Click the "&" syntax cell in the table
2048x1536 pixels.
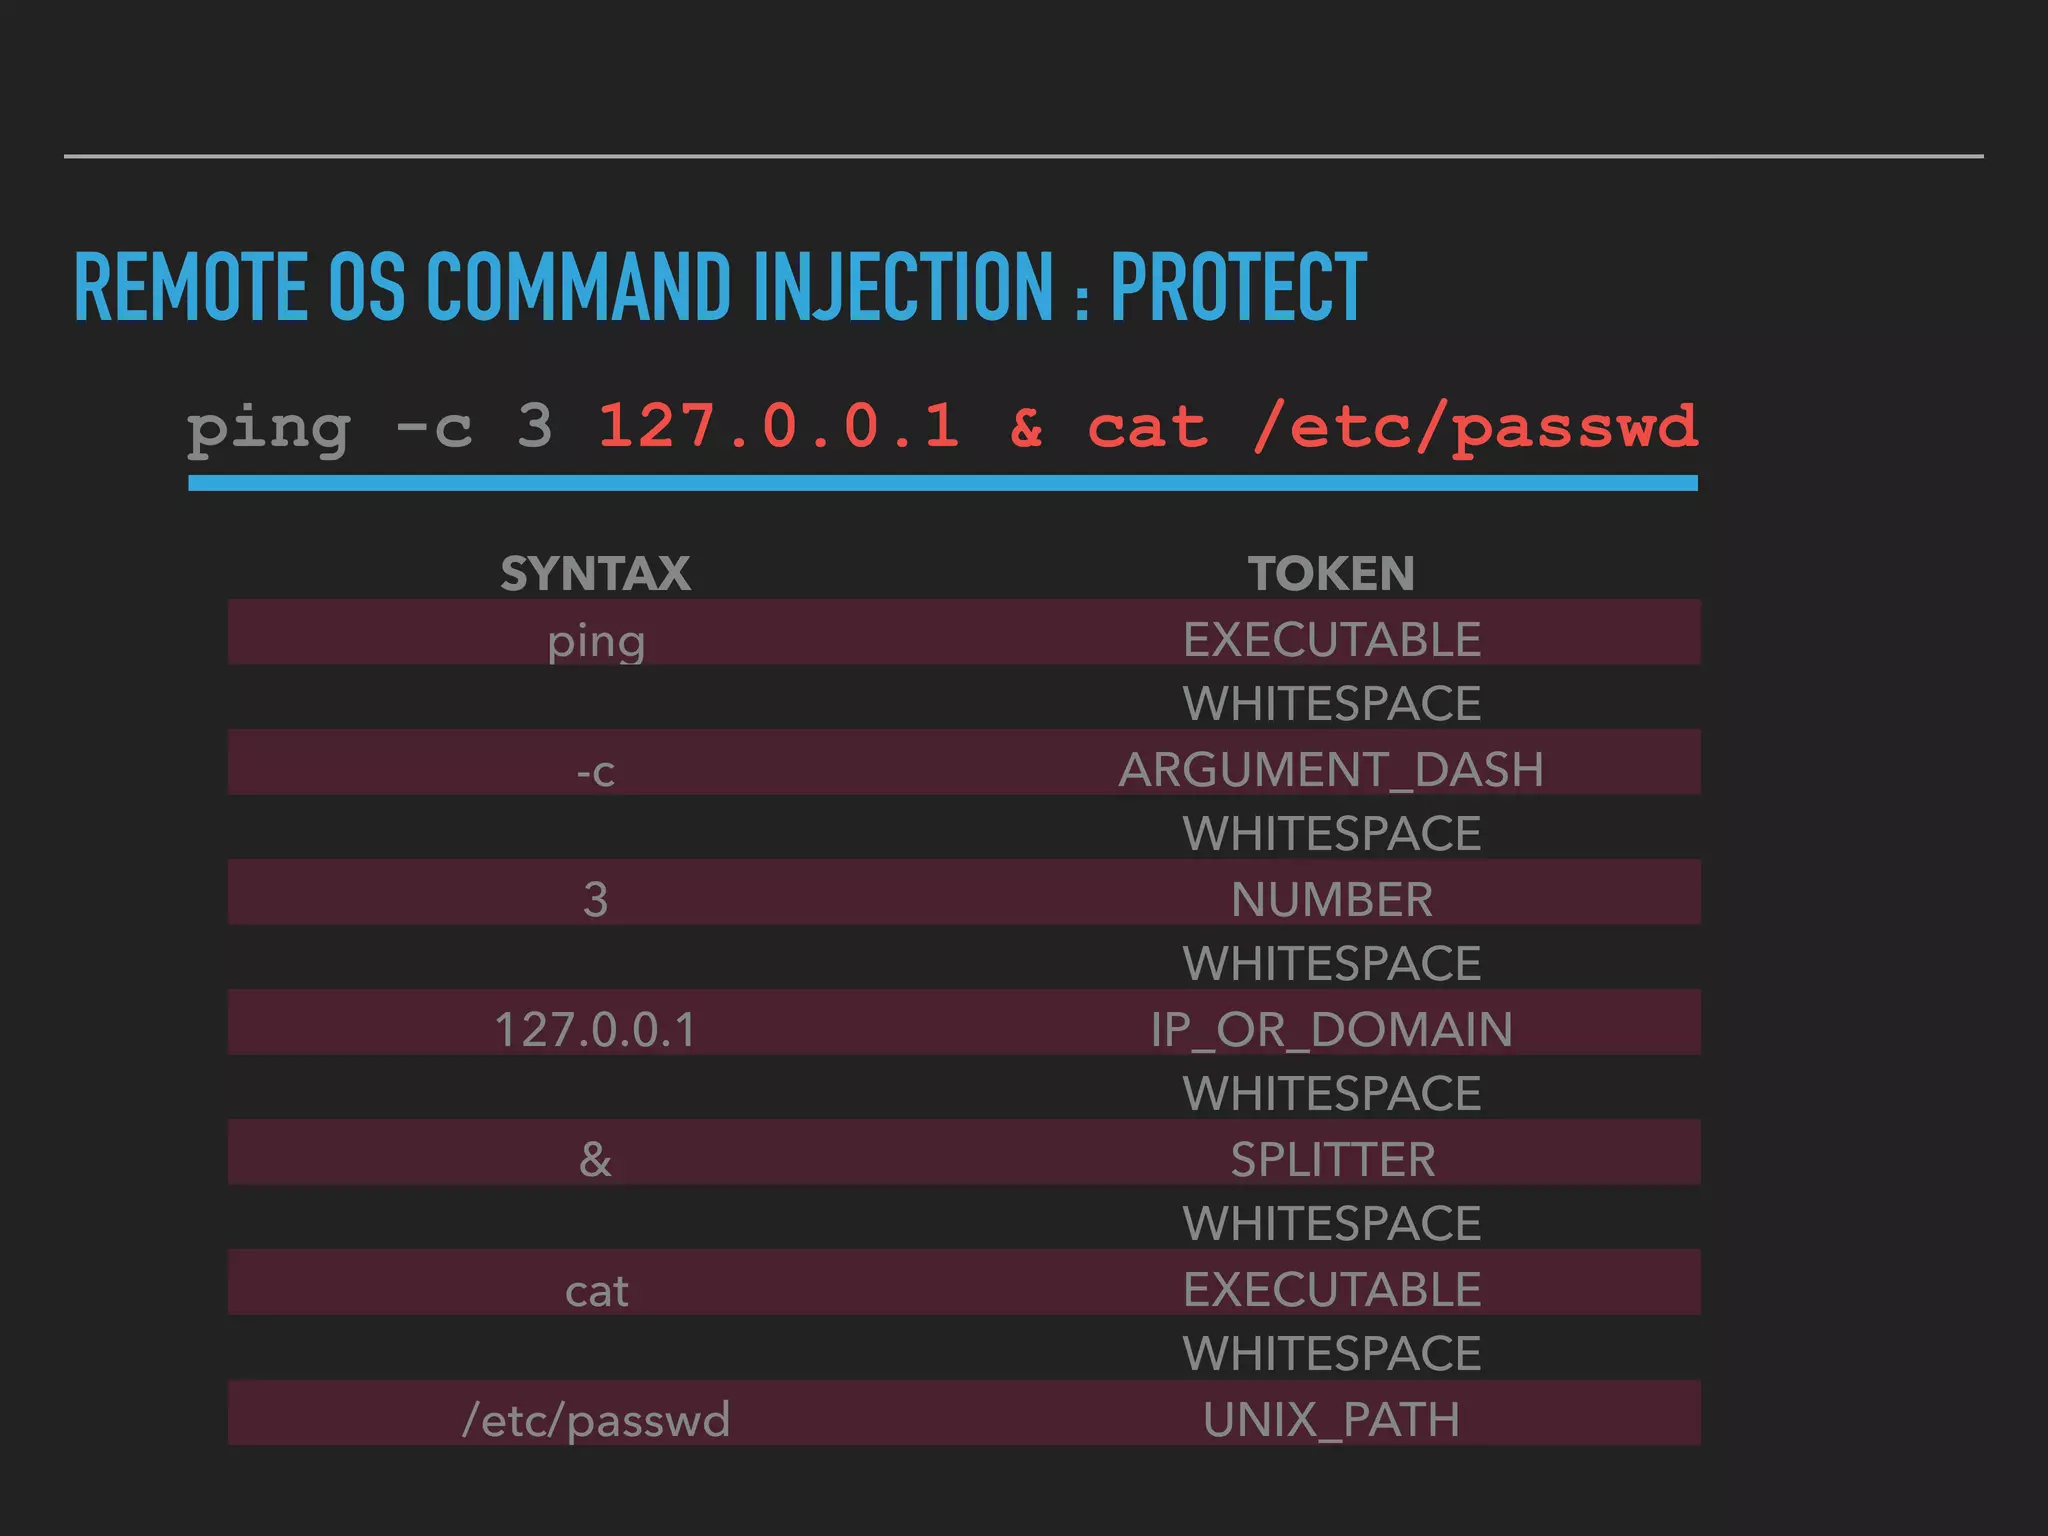(x=596, y=1160)
